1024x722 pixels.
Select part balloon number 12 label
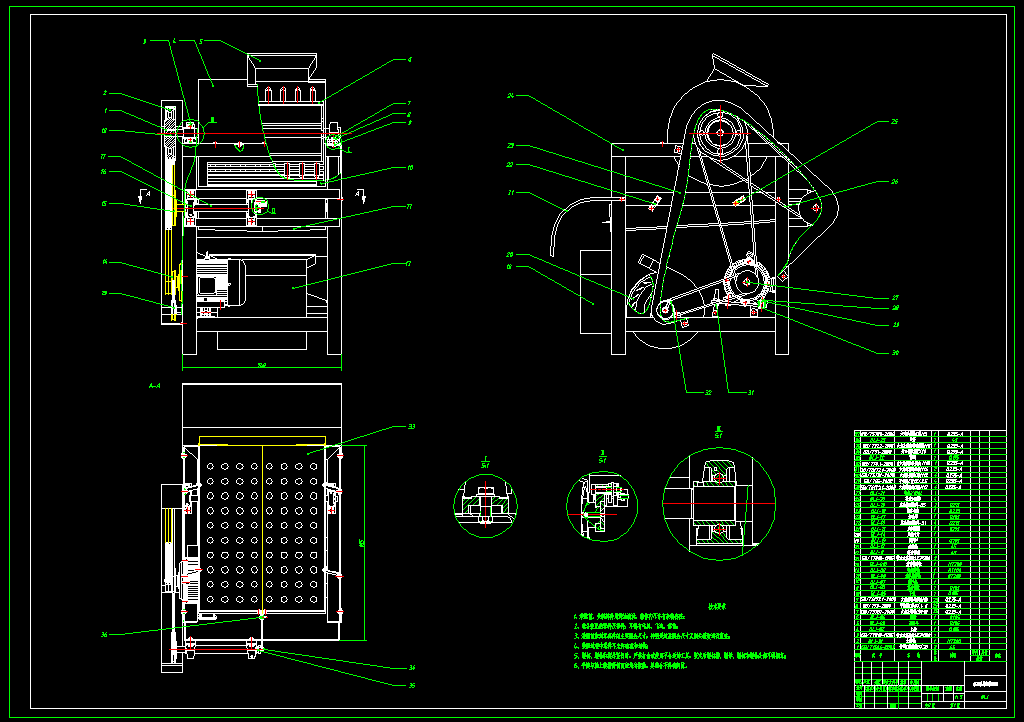point(409,264)
